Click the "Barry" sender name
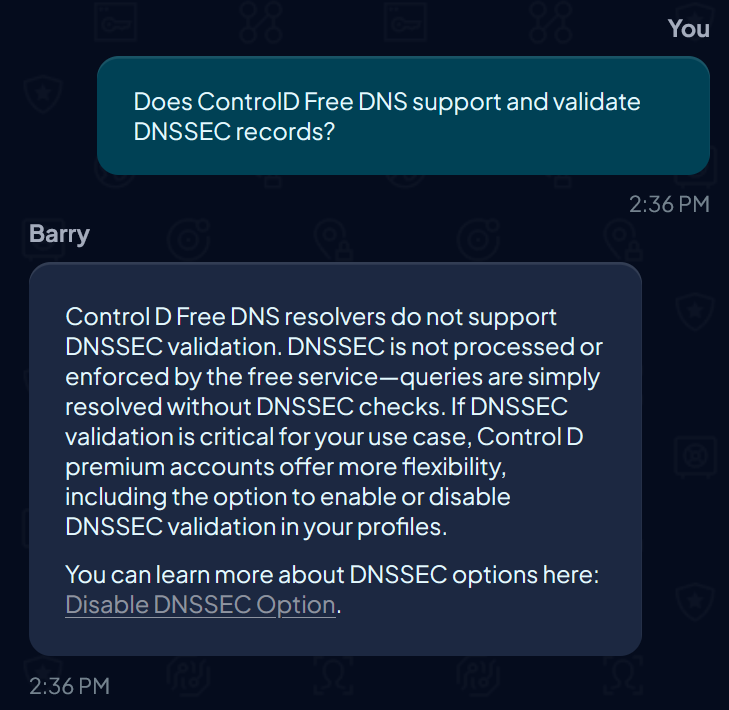The width and height of the screenshot is (729, 710). pyautogui.click(x=59, y=234)
